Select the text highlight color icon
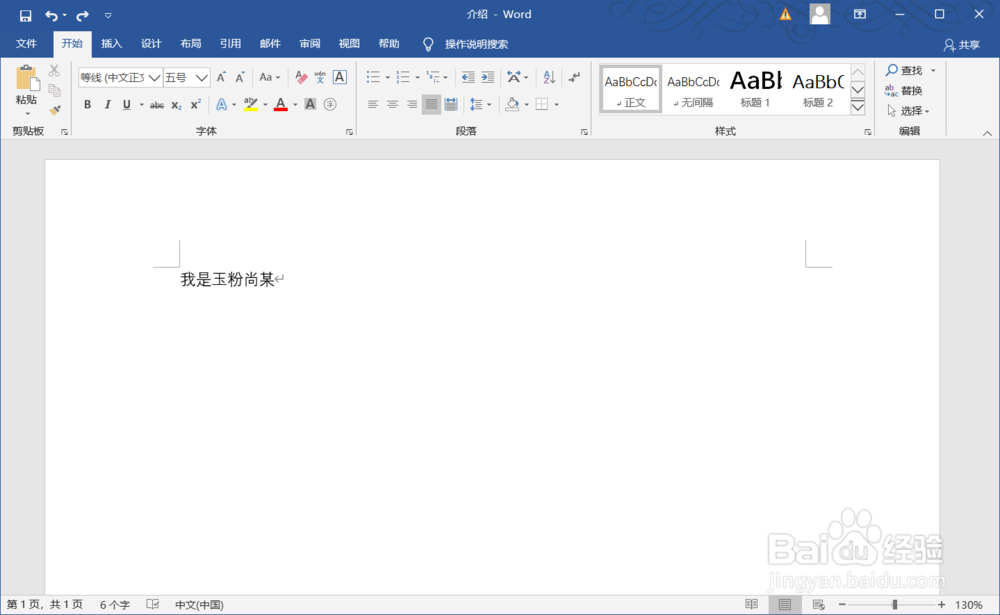The height and width of the screenshot is (615, 1000). (249, 104)
